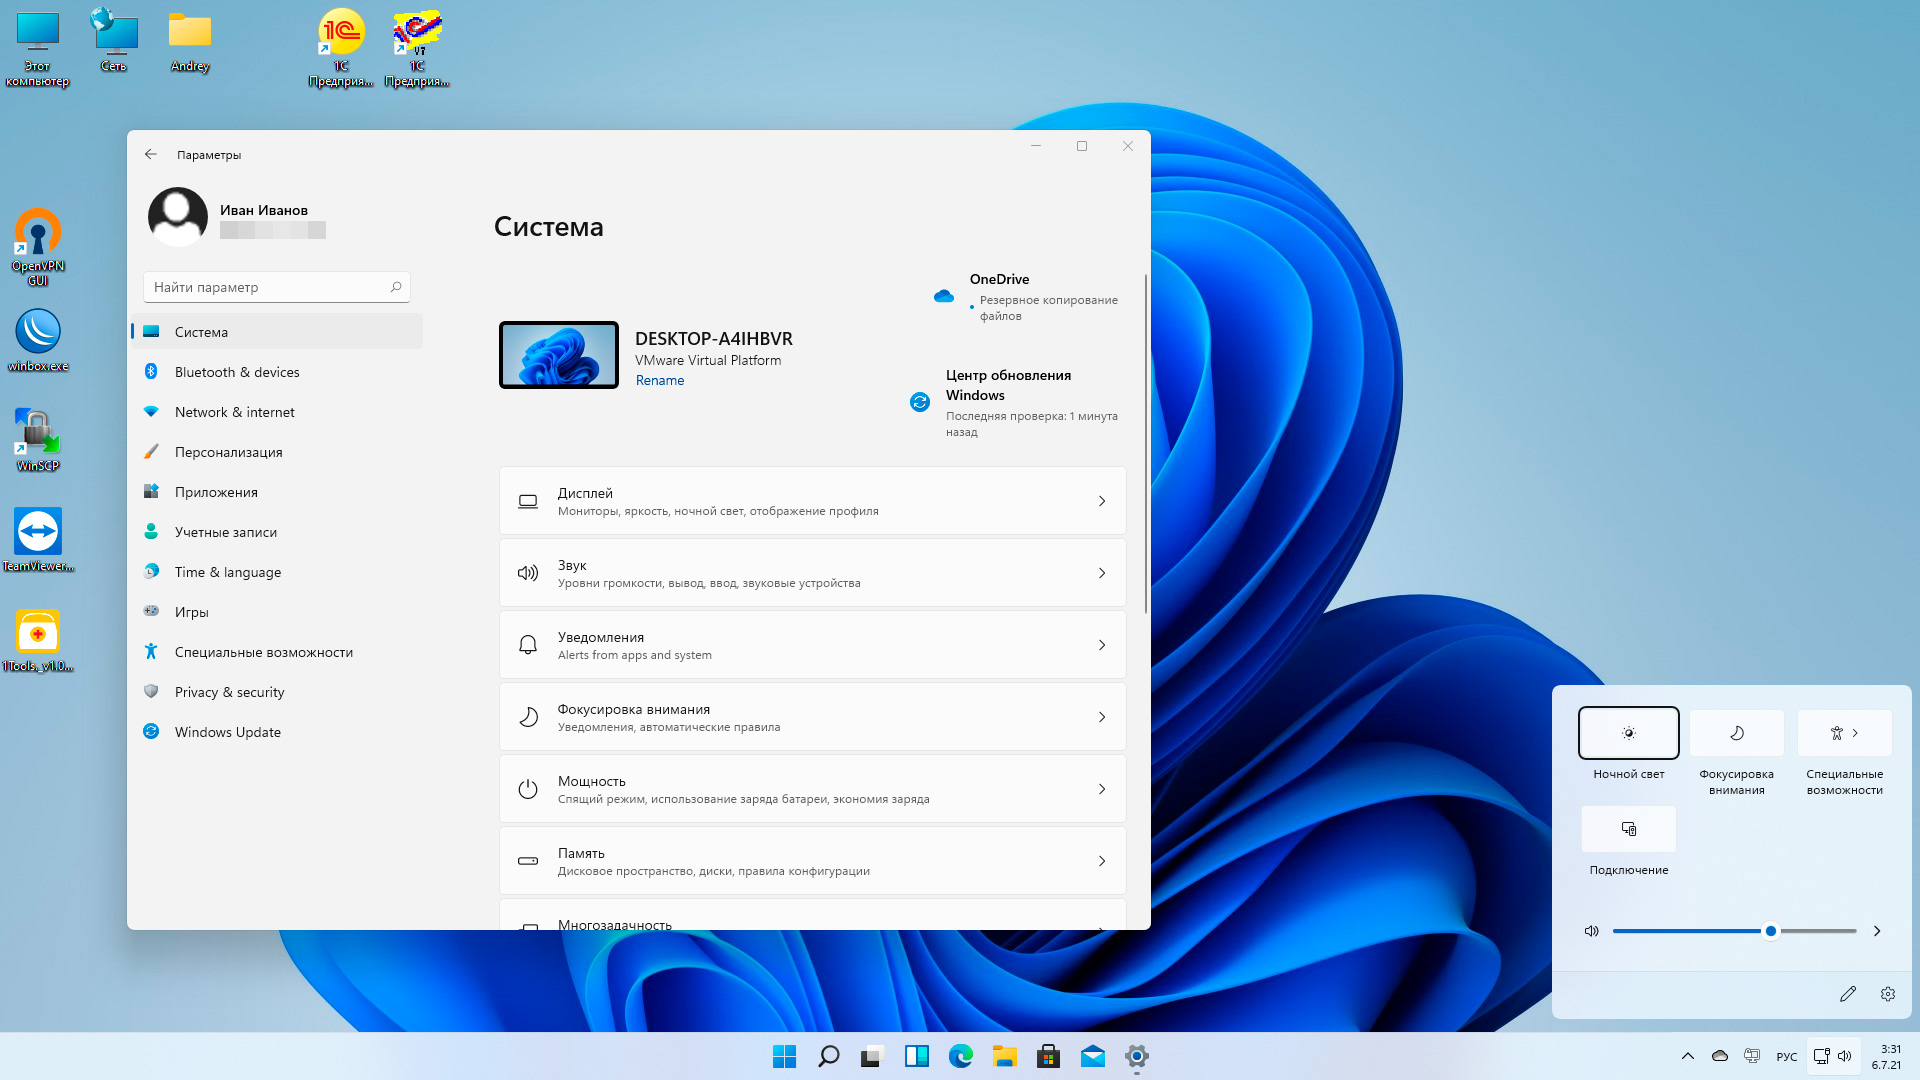
Task: Open Windows Update in sidebar
Action: click(227, 732)
